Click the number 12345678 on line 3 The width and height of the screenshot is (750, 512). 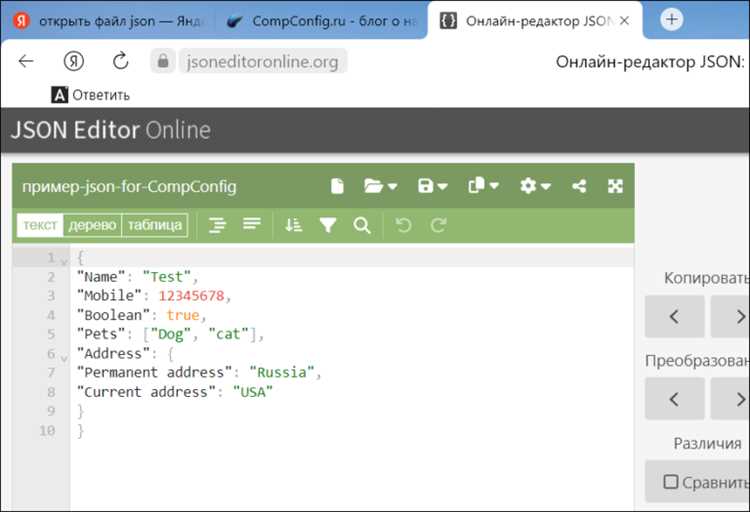tap(191, 296)
